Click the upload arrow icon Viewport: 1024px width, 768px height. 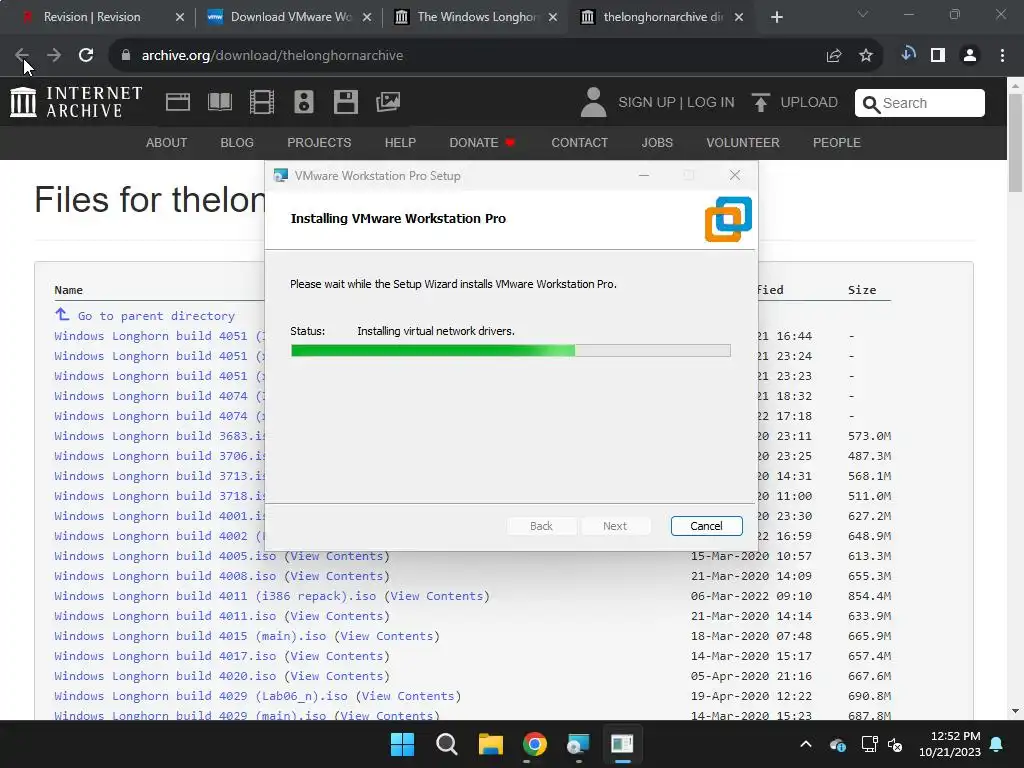[760, 103]
